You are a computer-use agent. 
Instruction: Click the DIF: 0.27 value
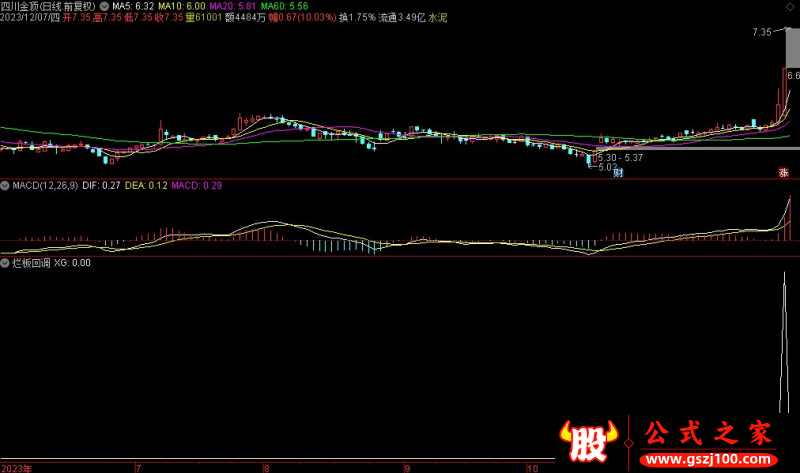tap(101, 186)
